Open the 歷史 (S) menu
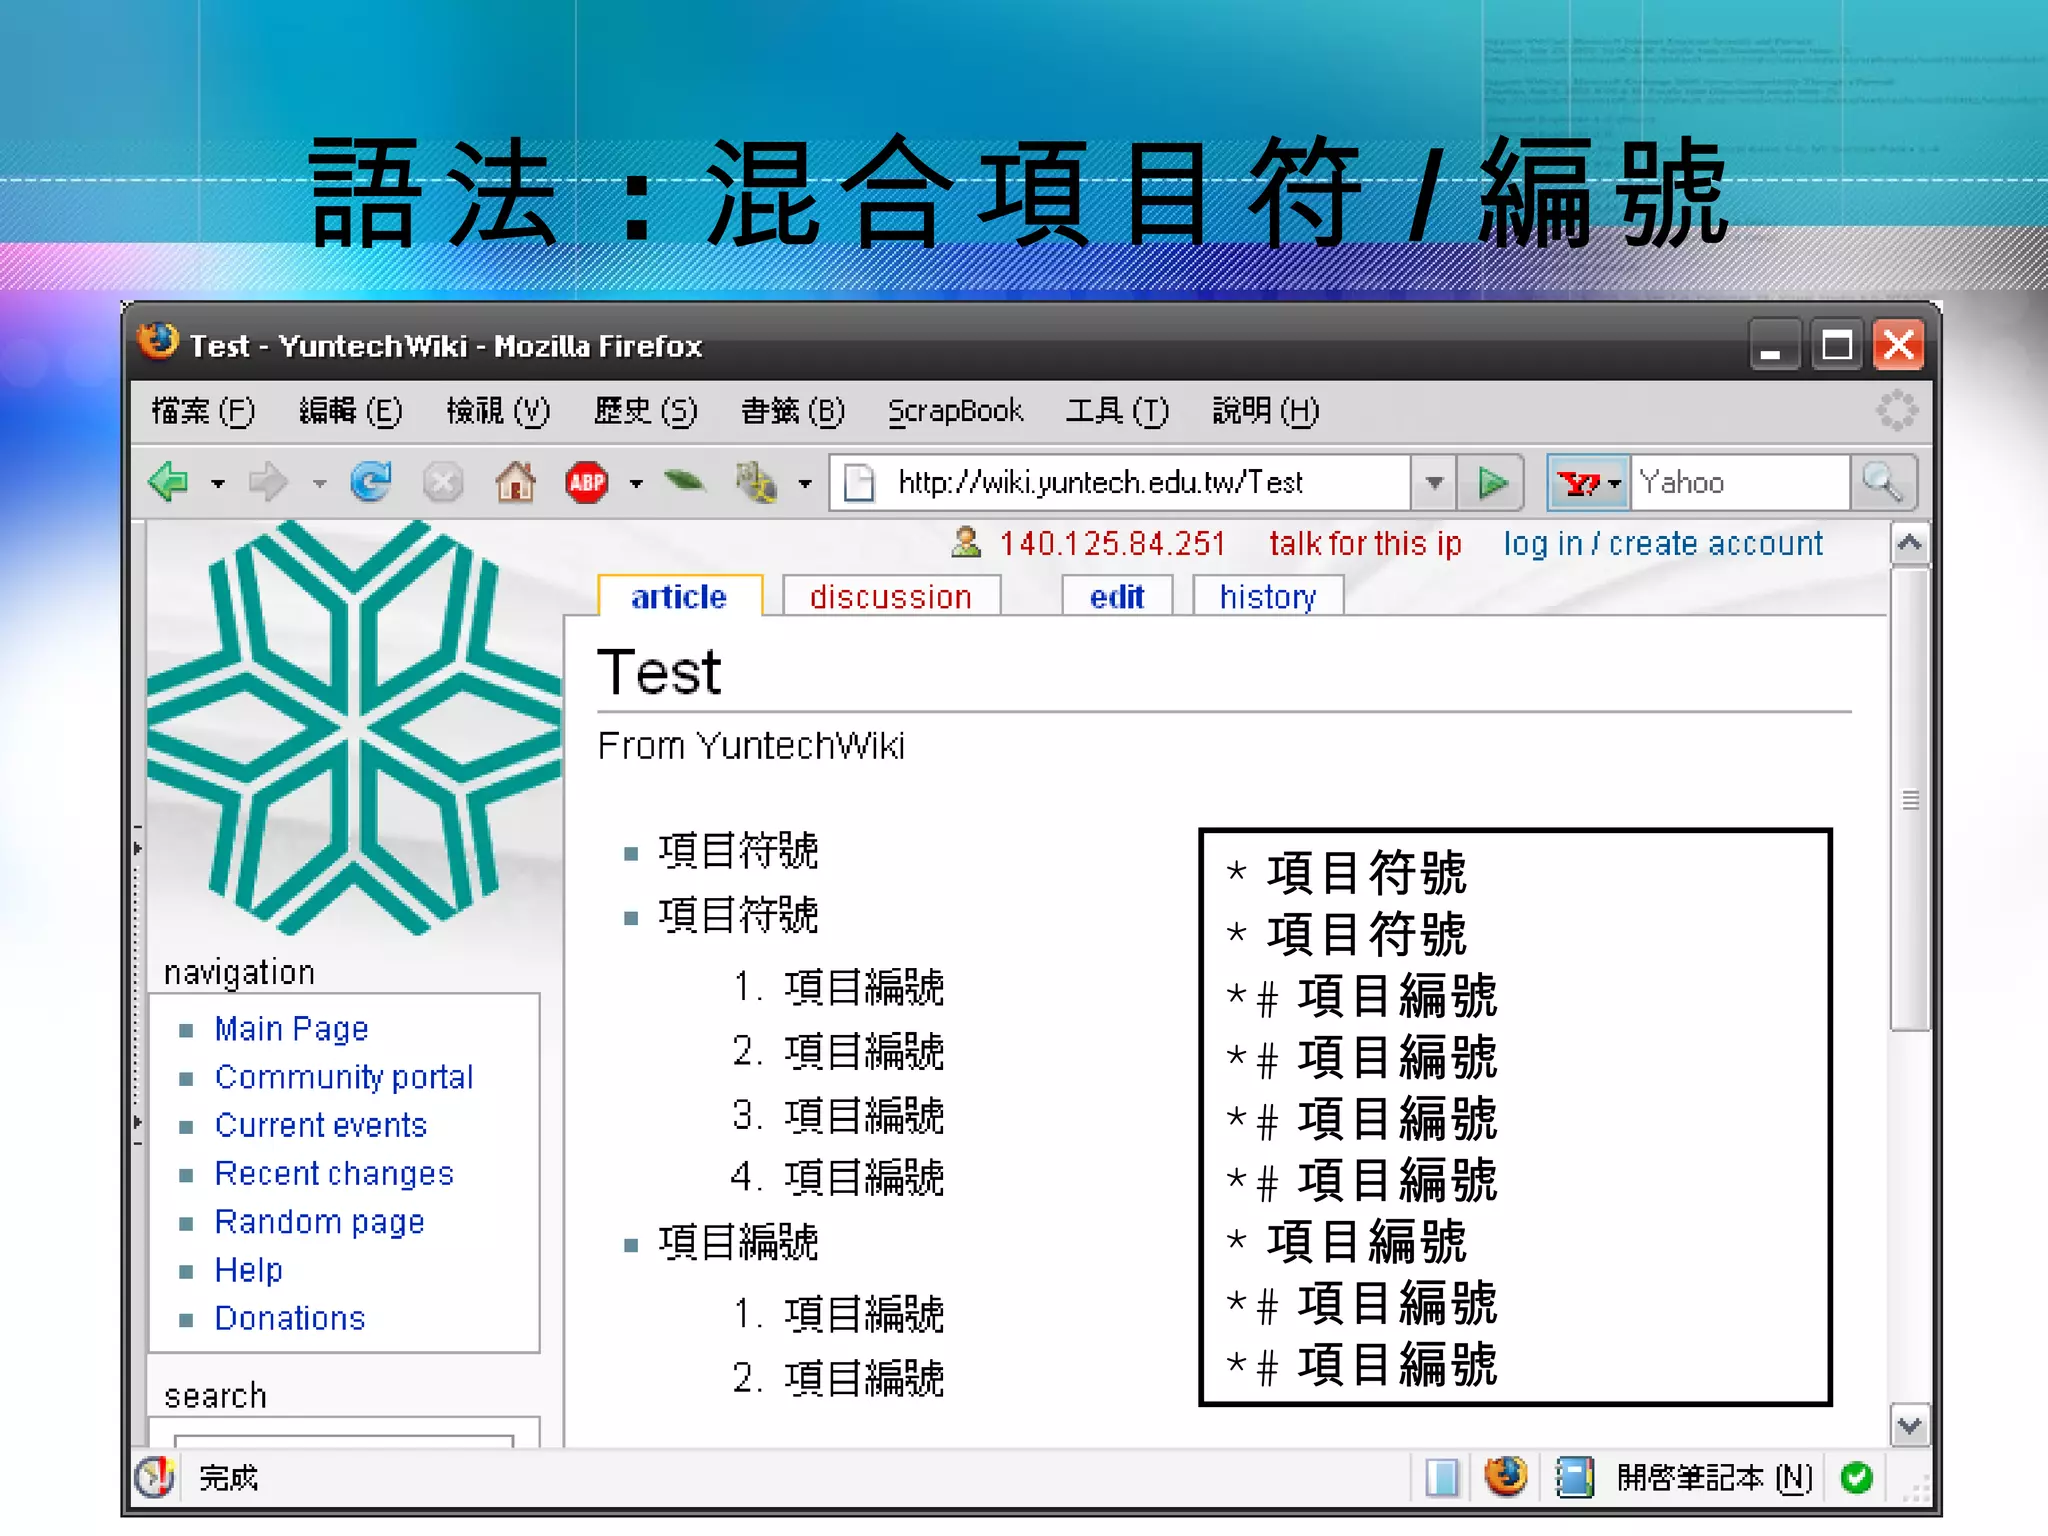The image size is (2048, 1536). pyautogui.click(x=645, y=411)
